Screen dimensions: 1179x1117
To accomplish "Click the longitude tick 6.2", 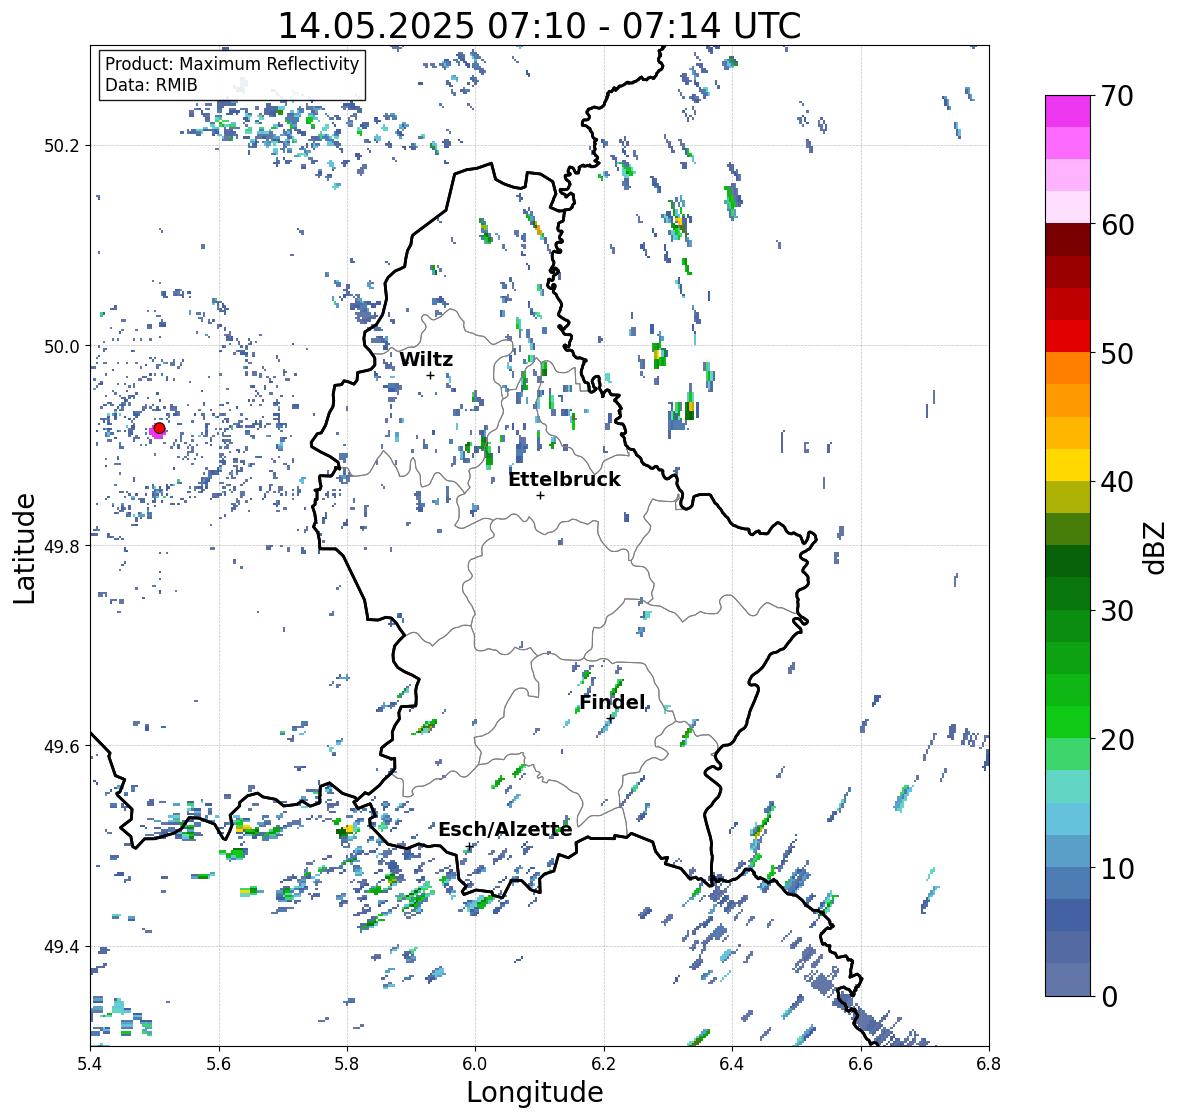I will coord(604,1064).
